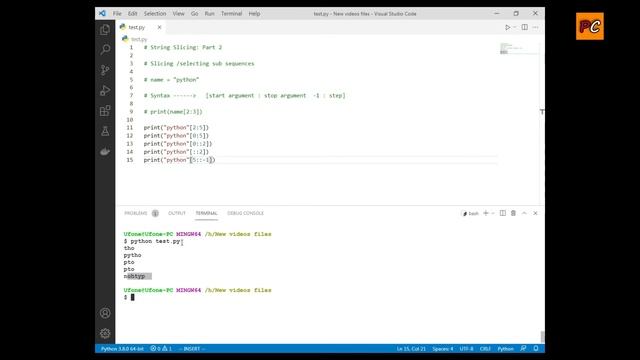Create a new terminal with plus icon
This screenshot has width=640, height=360.
pos(486,213)
